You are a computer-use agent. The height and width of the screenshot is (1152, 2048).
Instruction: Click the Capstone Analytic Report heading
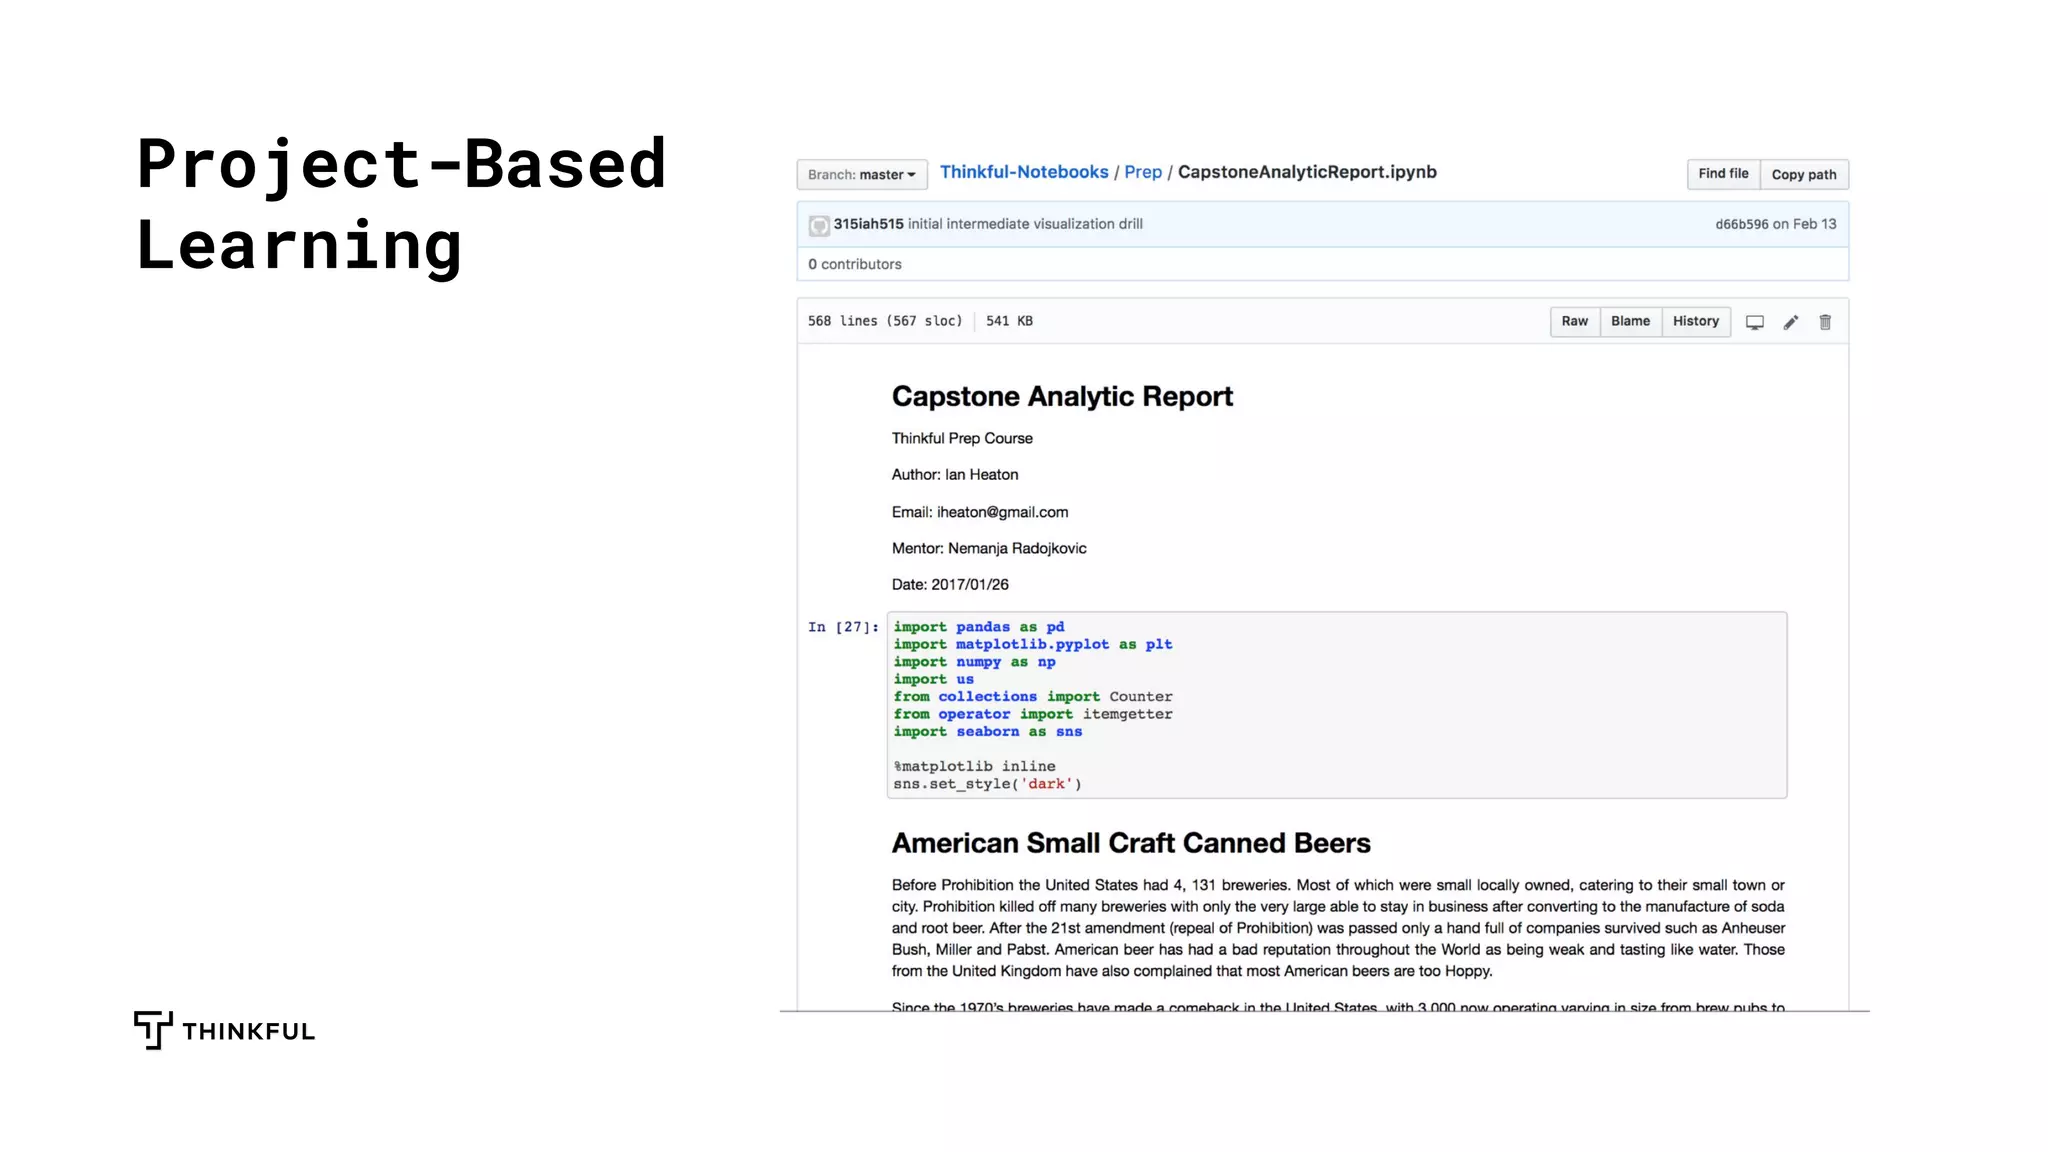[1062, 397]
